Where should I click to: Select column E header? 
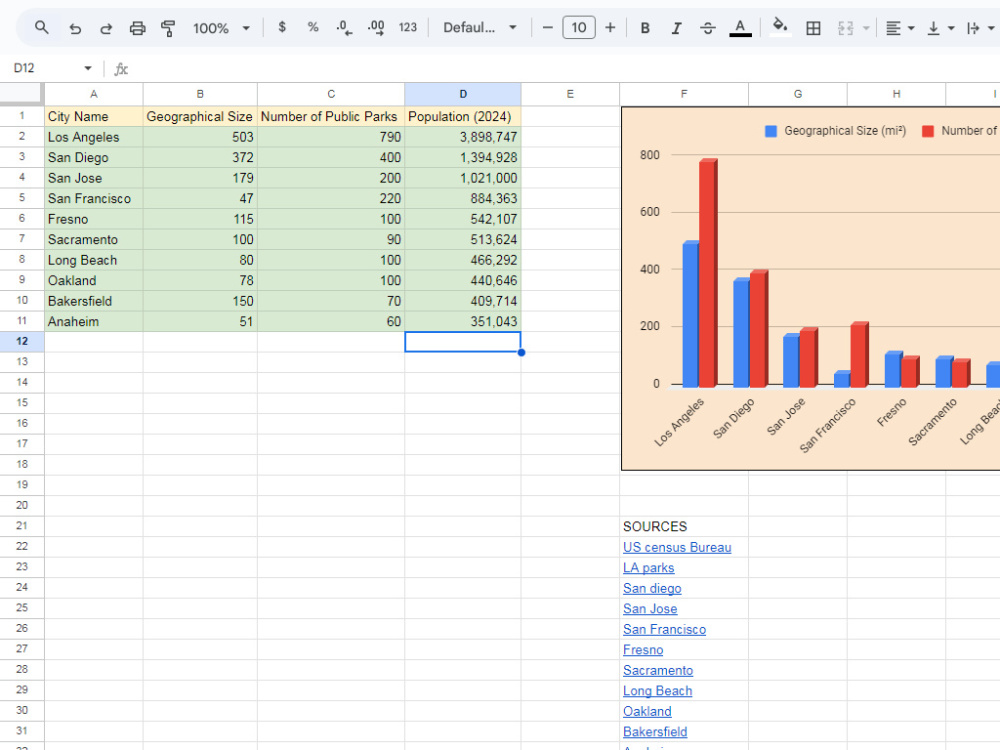(570, 94)
